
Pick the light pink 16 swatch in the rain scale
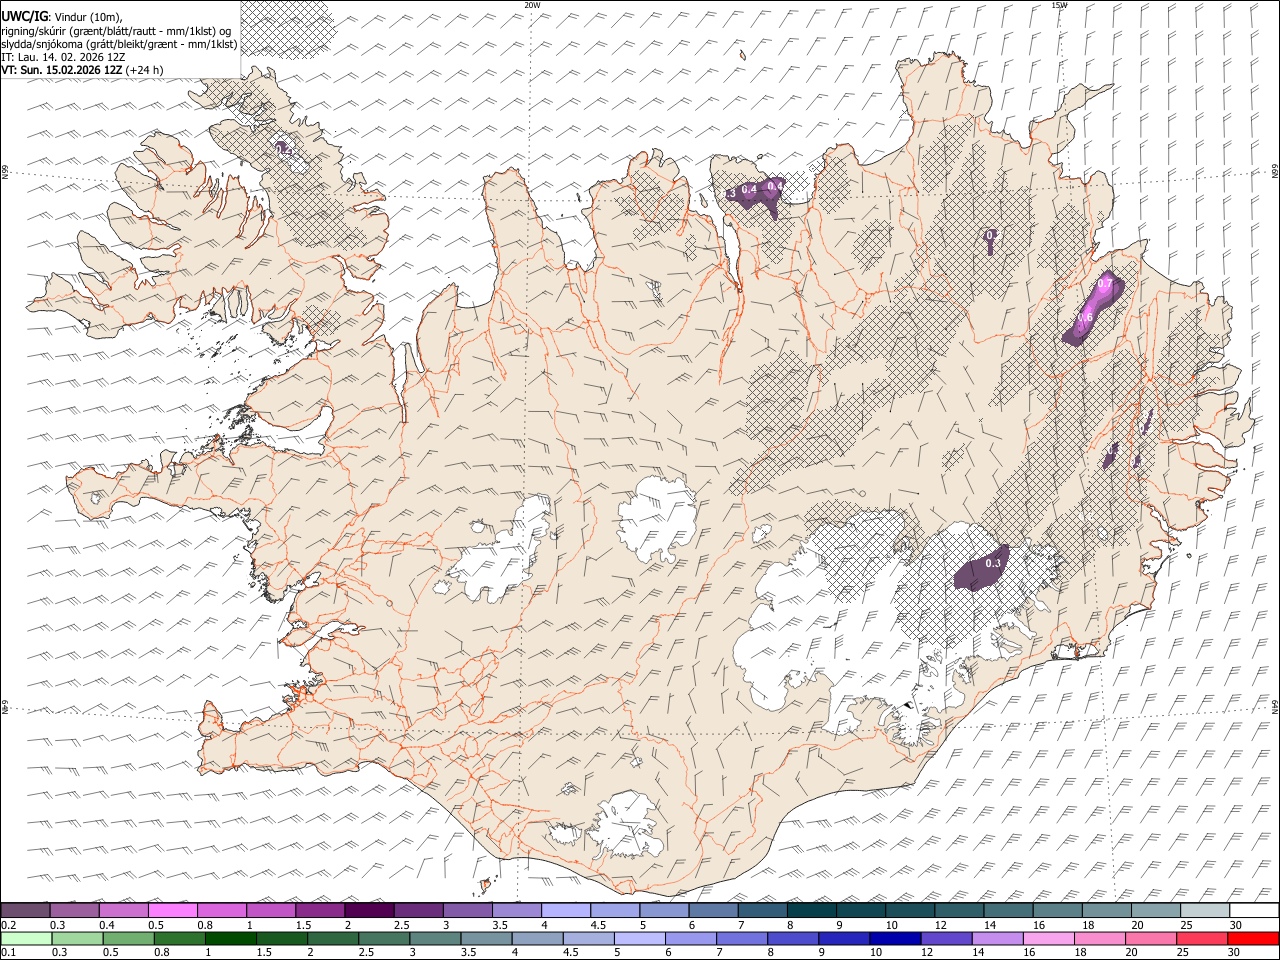1049,938
